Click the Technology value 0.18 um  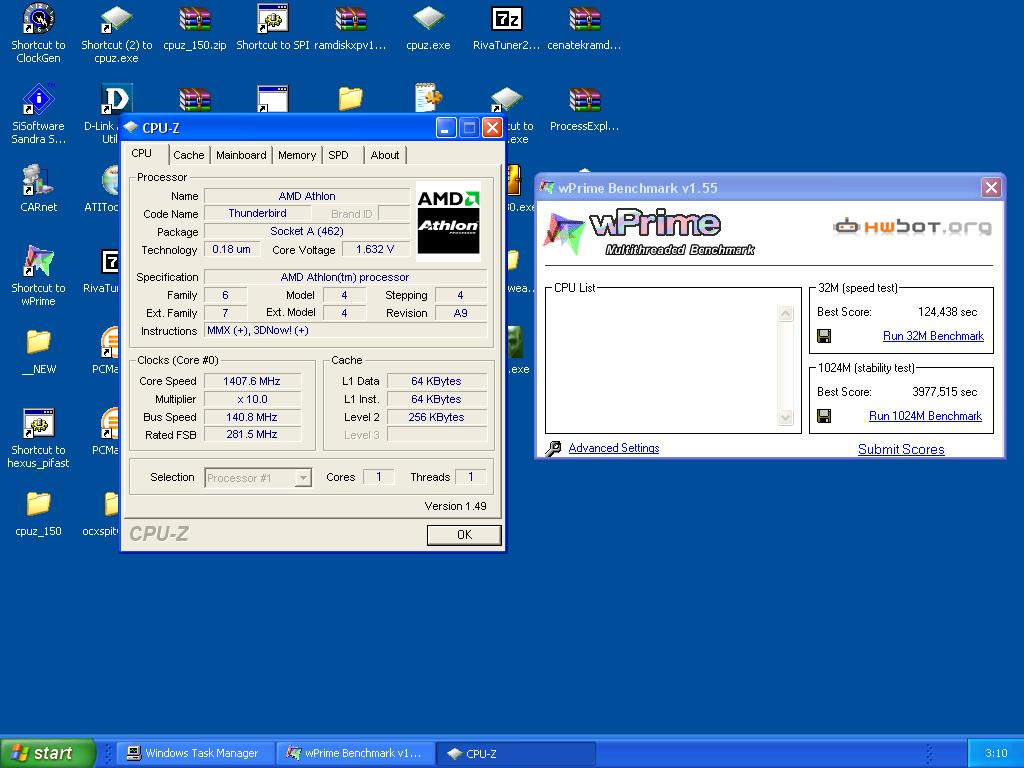pyautogui.click(x=232, y=249)
